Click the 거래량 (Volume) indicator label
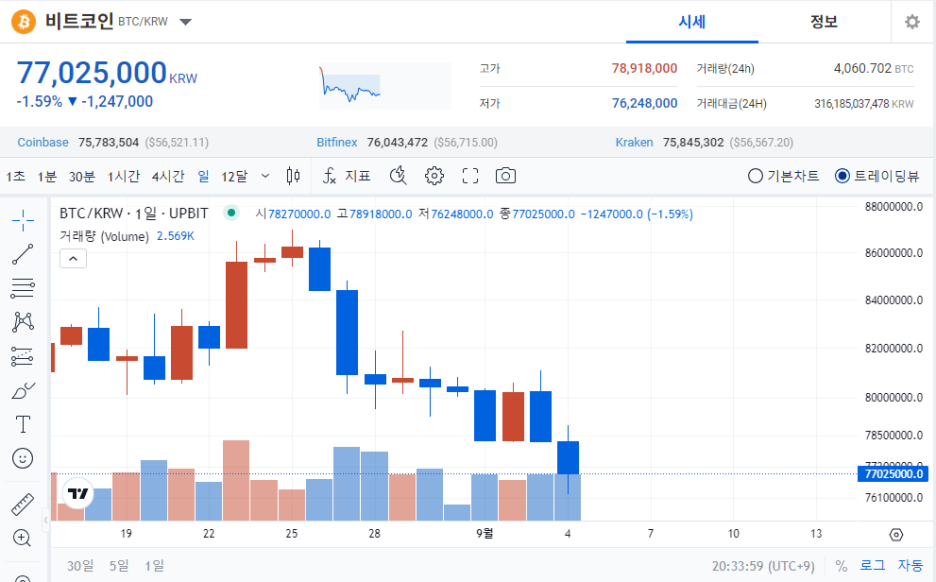The image size is (936, 582). (x=104, y=236)
